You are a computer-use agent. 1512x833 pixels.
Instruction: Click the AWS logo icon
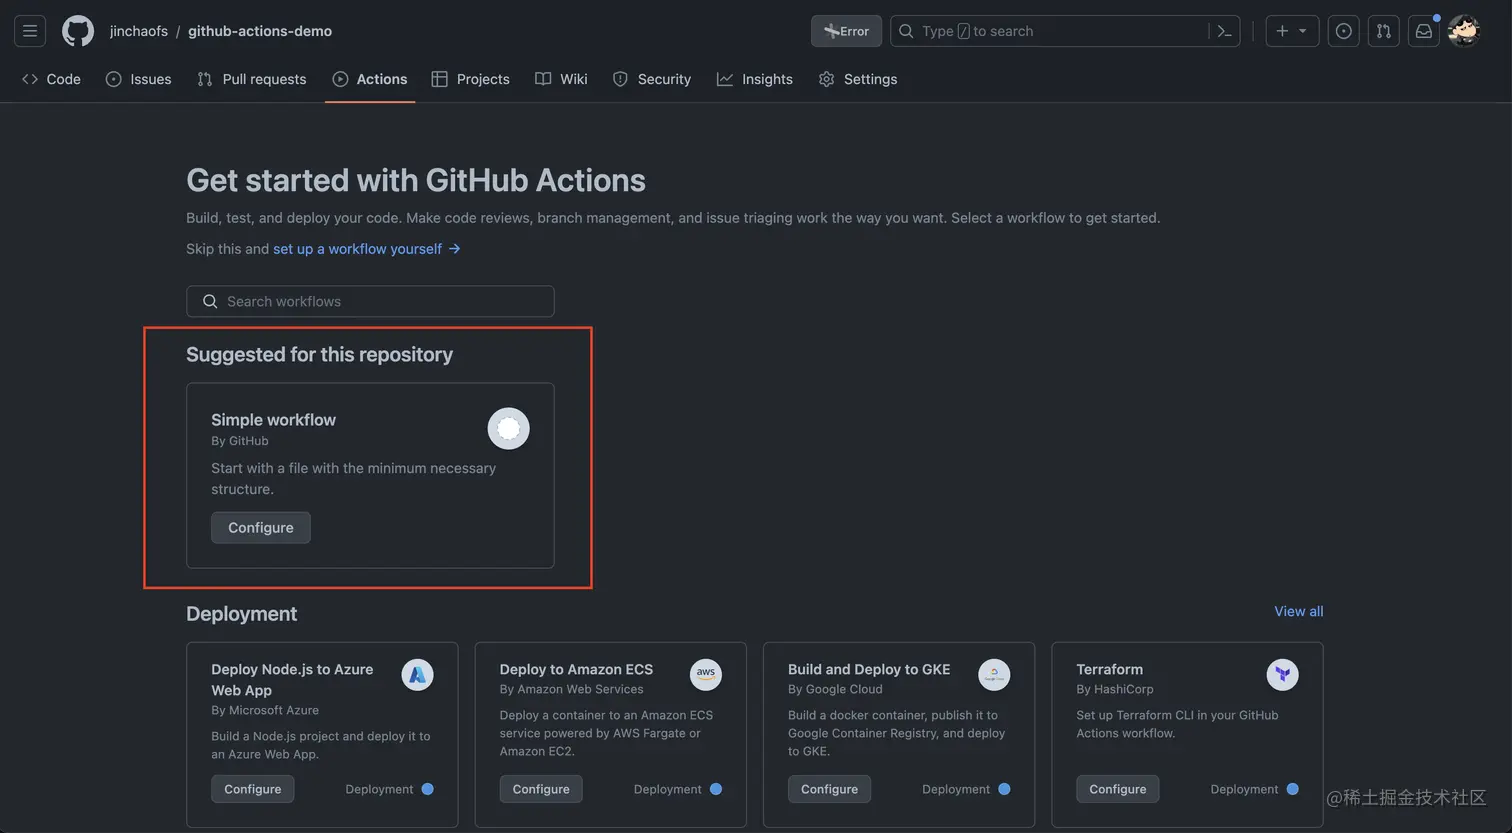(706, 675)
